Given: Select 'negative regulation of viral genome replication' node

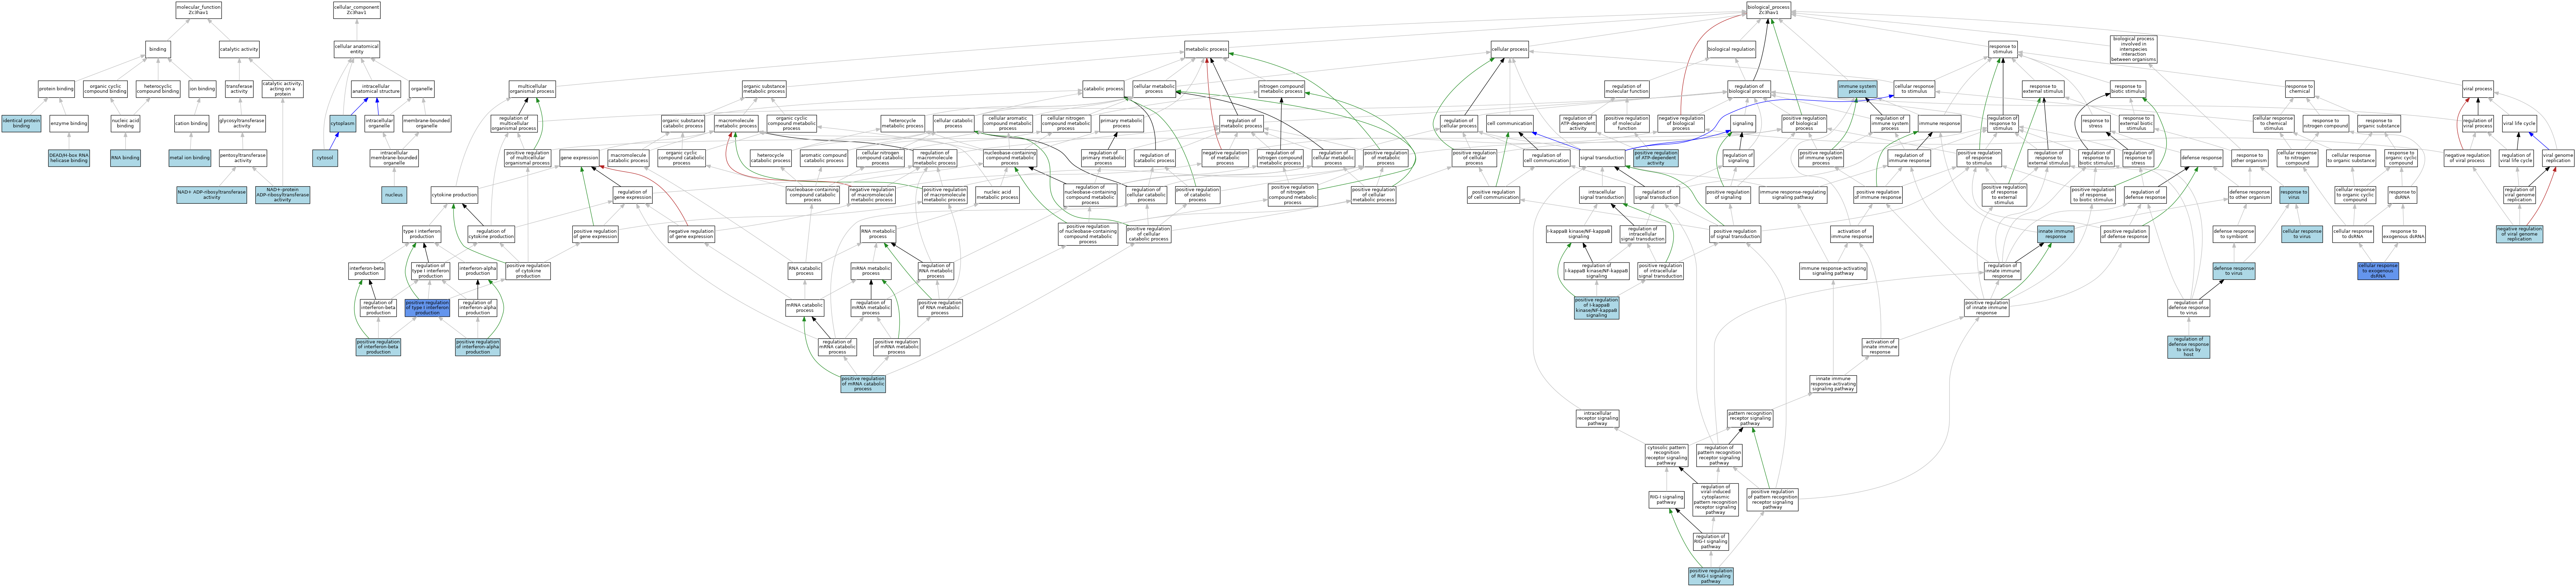Looking at the screenshot, I should coord(2519,234).
